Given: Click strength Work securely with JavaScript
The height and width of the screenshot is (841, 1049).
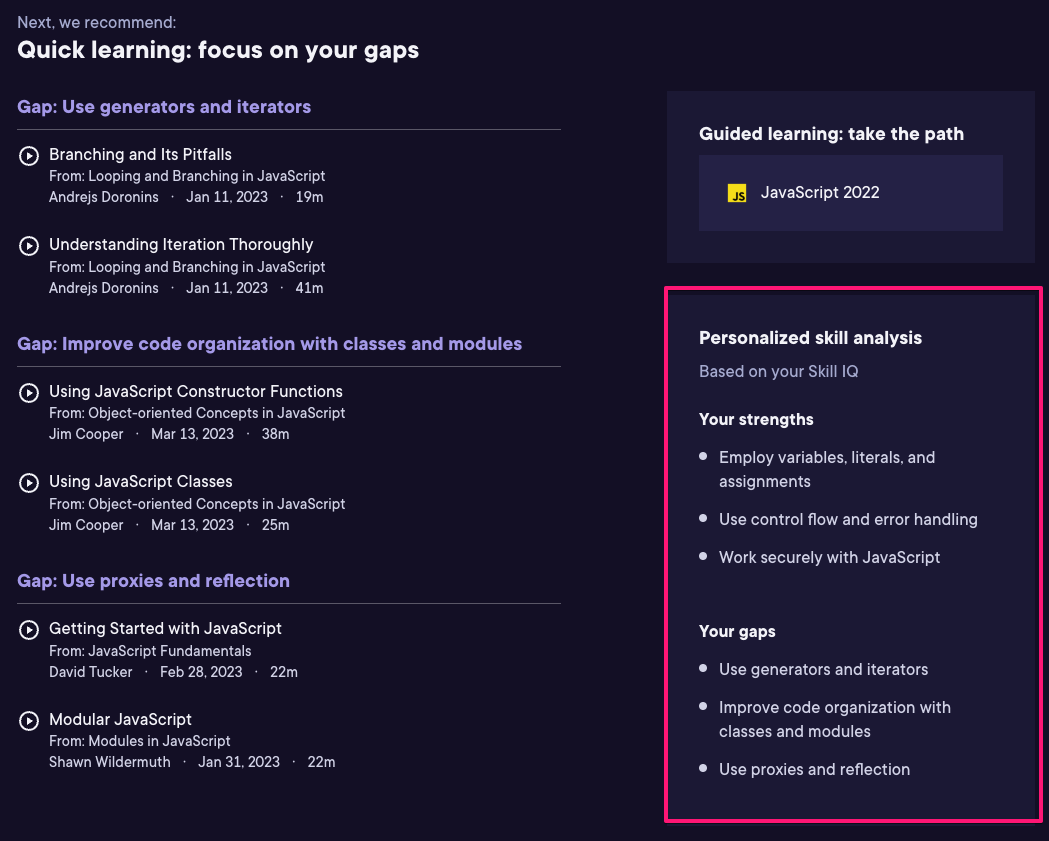Looking at the screenshot, I should coord(830,557).
